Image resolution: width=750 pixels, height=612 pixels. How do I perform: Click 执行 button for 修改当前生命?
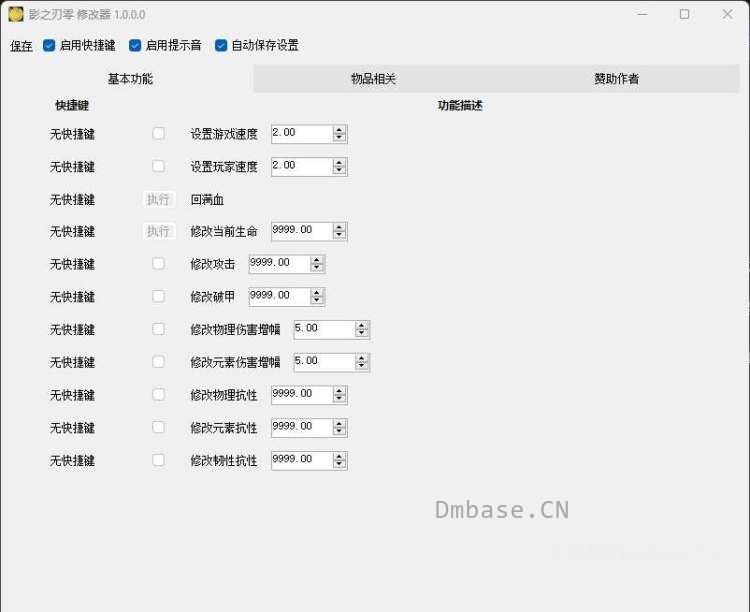coord(158,232)
